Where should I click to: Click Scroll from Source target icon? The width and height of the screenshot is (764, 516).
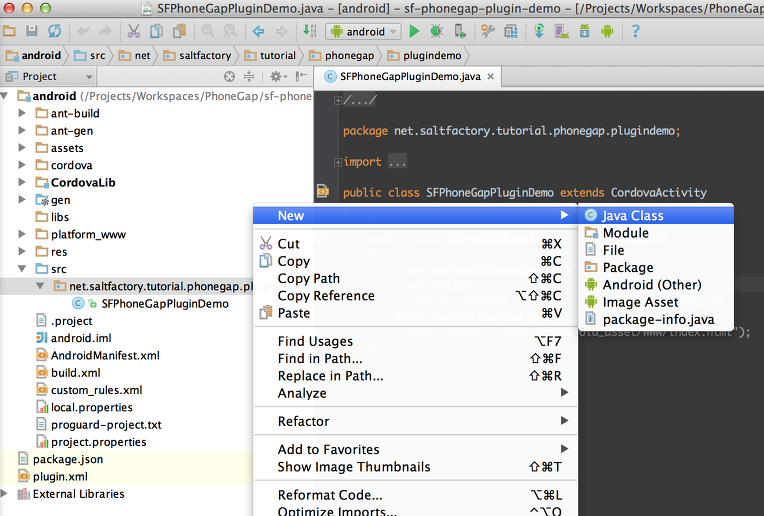point(229,76)
